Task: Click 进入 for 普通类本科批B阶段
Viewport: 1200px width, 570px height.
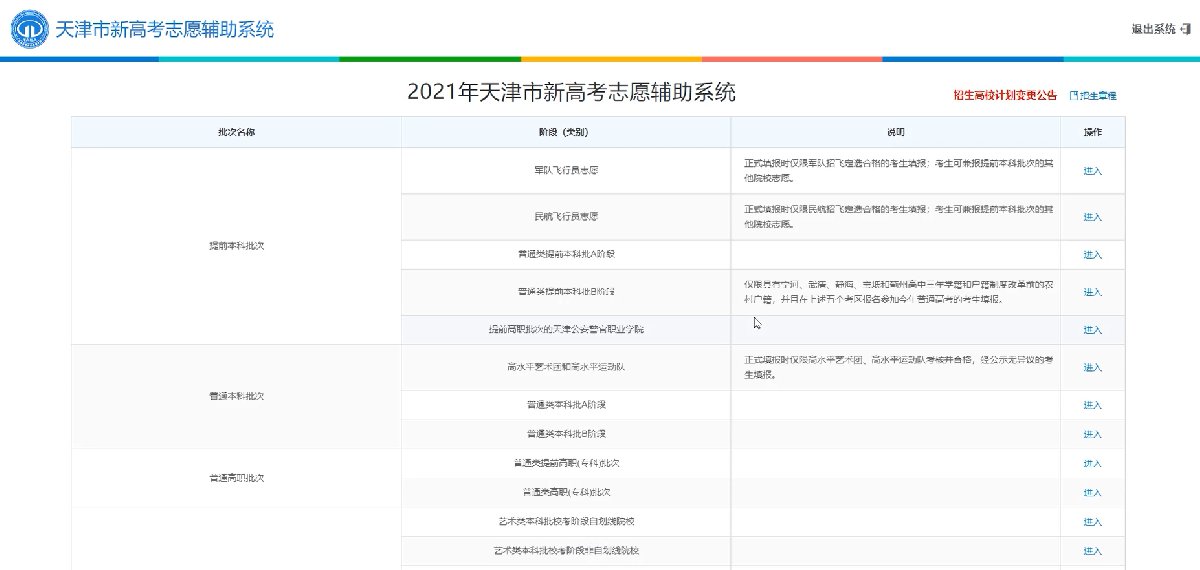Action: tap(1092, 435)
